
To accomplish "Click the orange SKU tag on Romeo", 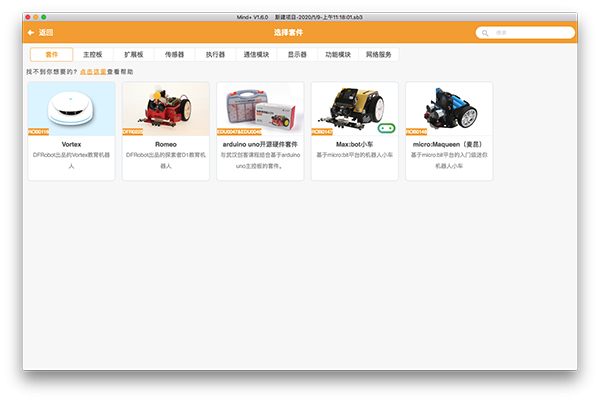I will coord(133,132).
